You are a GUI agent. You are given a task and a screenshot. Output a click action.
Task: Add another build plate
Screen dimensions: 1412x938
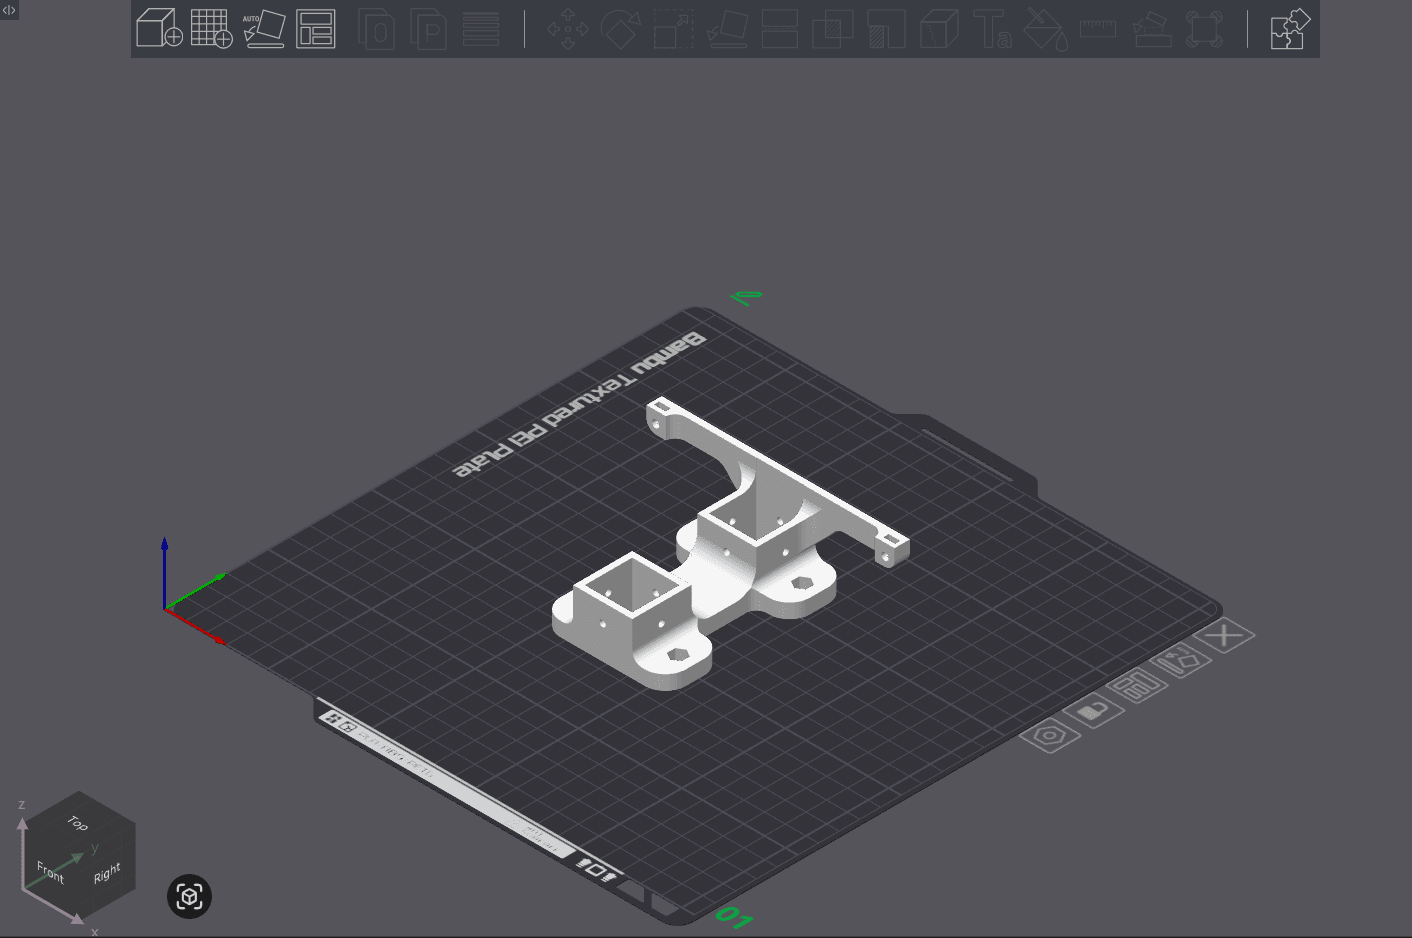pos(213,29)
